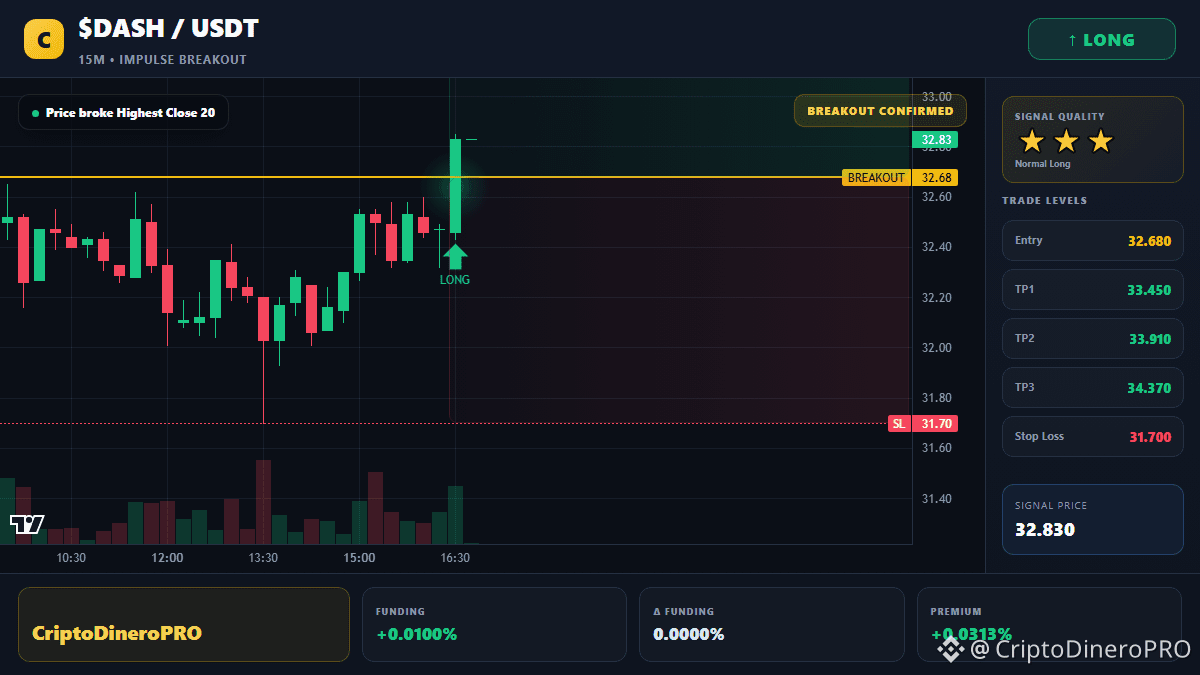This screenshot has height=675, width=1200.
Task: Click the 31.40 price axis label
Action: pyautogui.click(x=936, y=499)
